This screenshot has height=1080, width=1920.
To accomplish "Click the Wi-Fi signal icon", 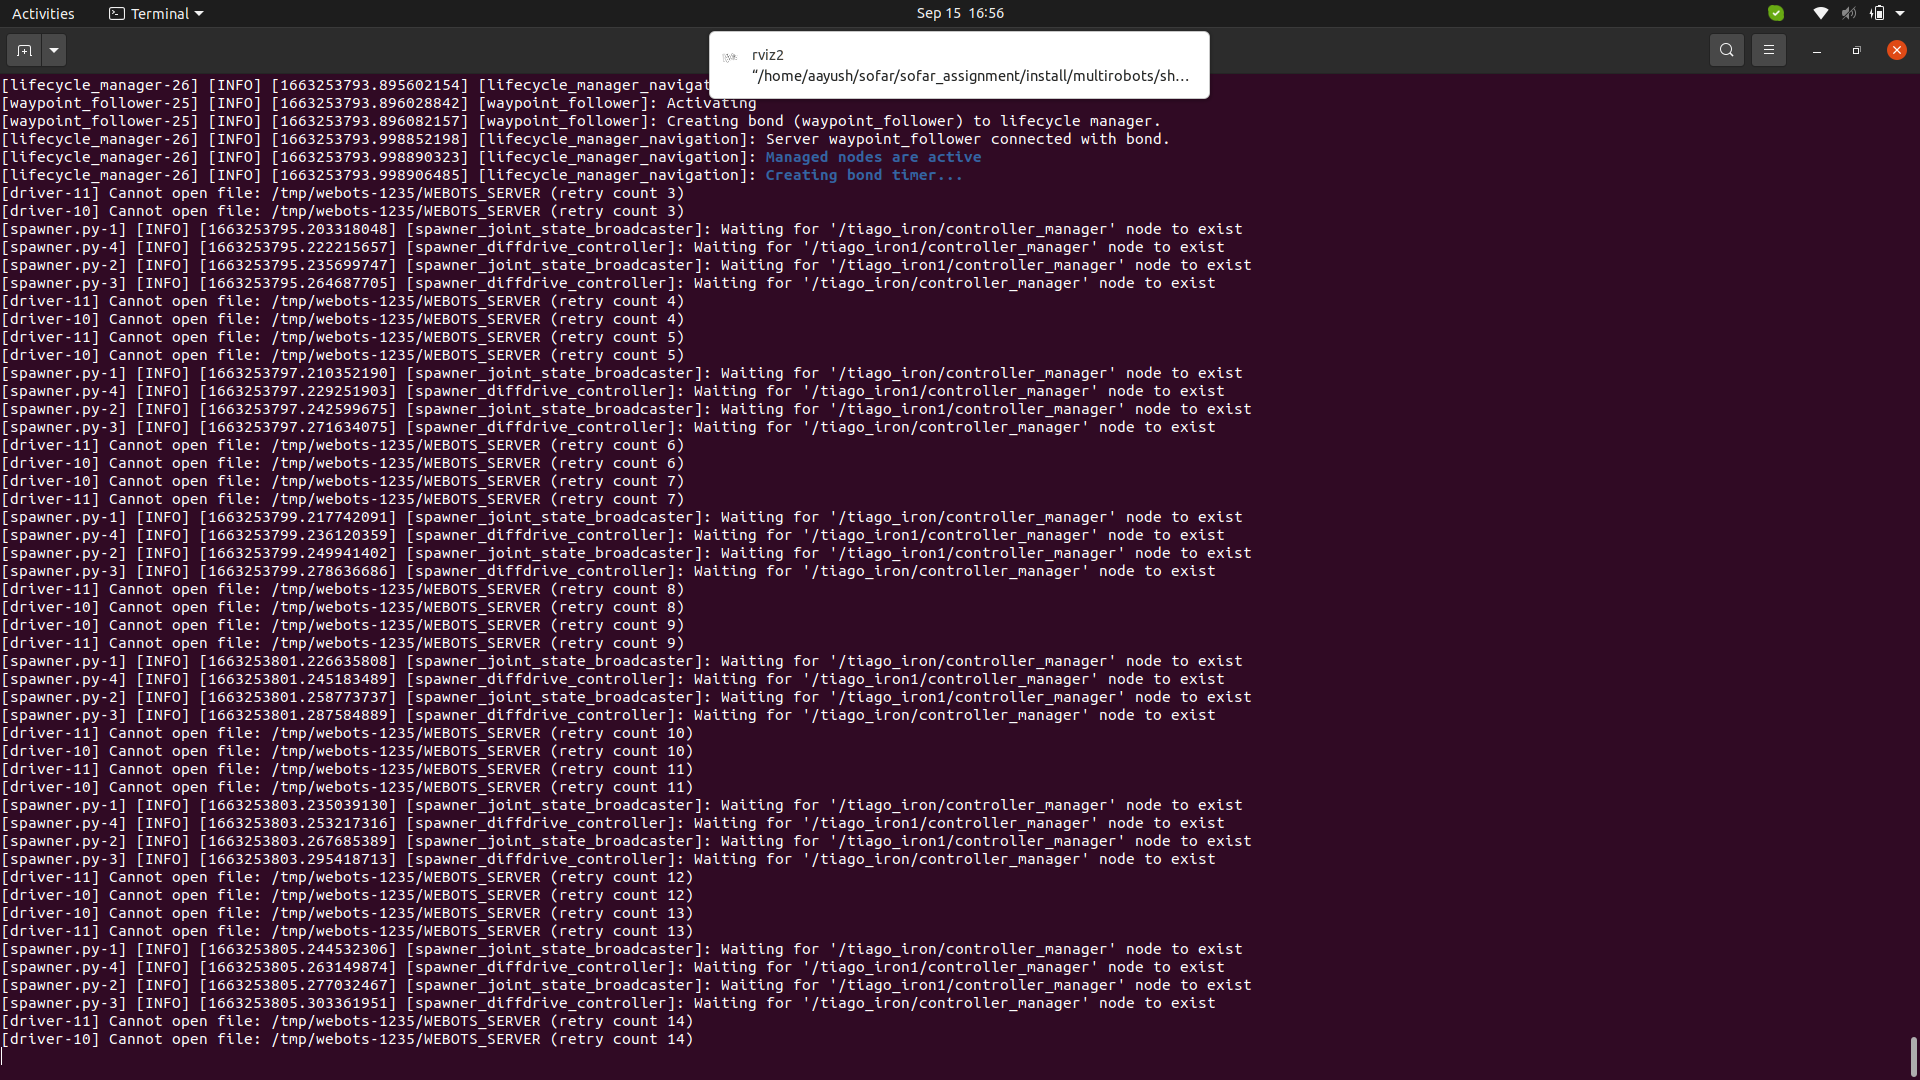I will [1820, 13].
